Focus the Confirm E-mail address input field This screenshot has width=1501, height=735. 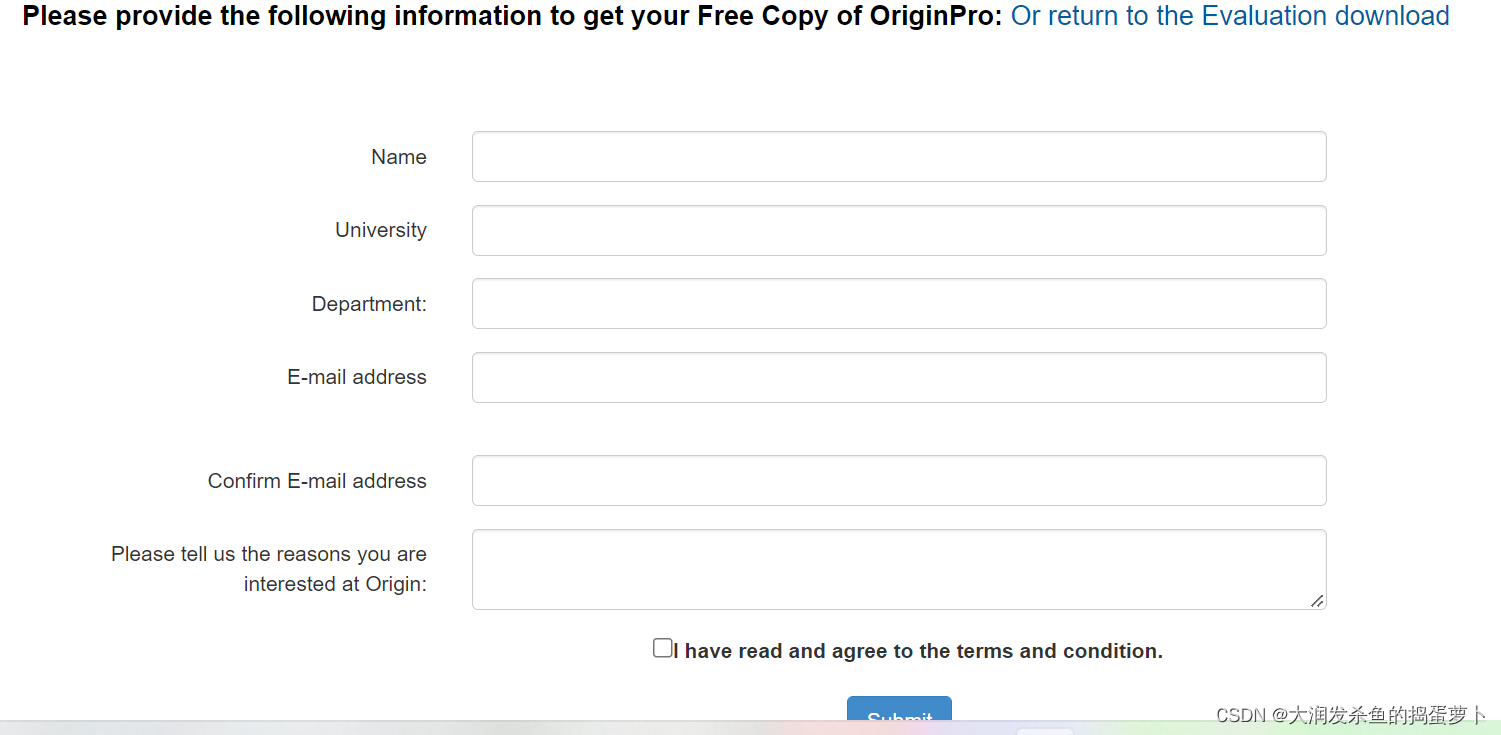898,480
